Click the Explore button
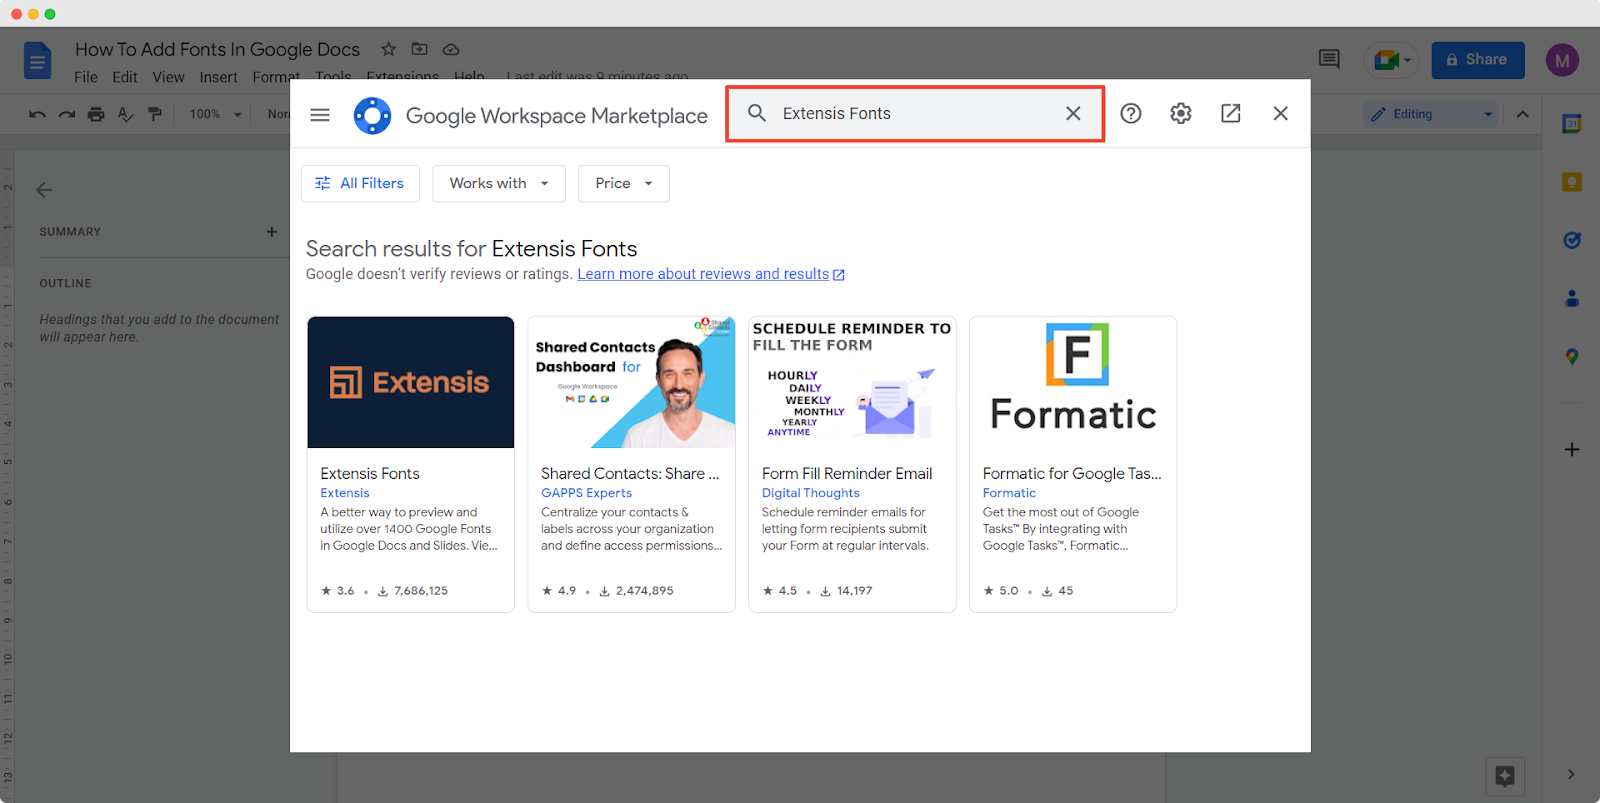Image resolution: width=1600 pixels, height=803 pixels. (1505, 775)
